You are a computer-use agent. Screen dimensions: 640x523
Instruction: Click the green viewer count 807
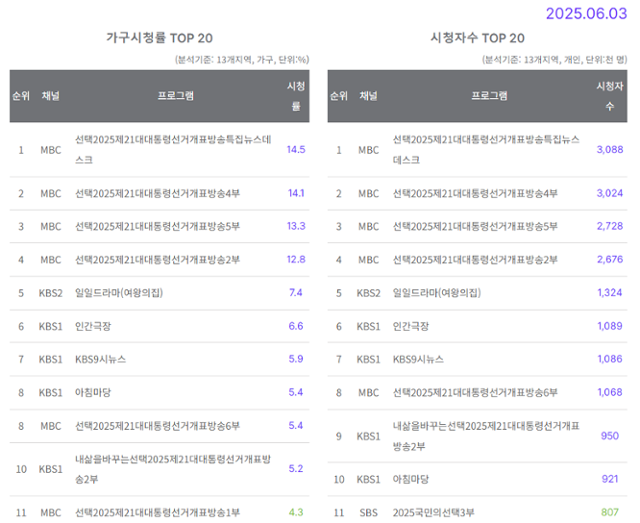click(x=610, y=512)
